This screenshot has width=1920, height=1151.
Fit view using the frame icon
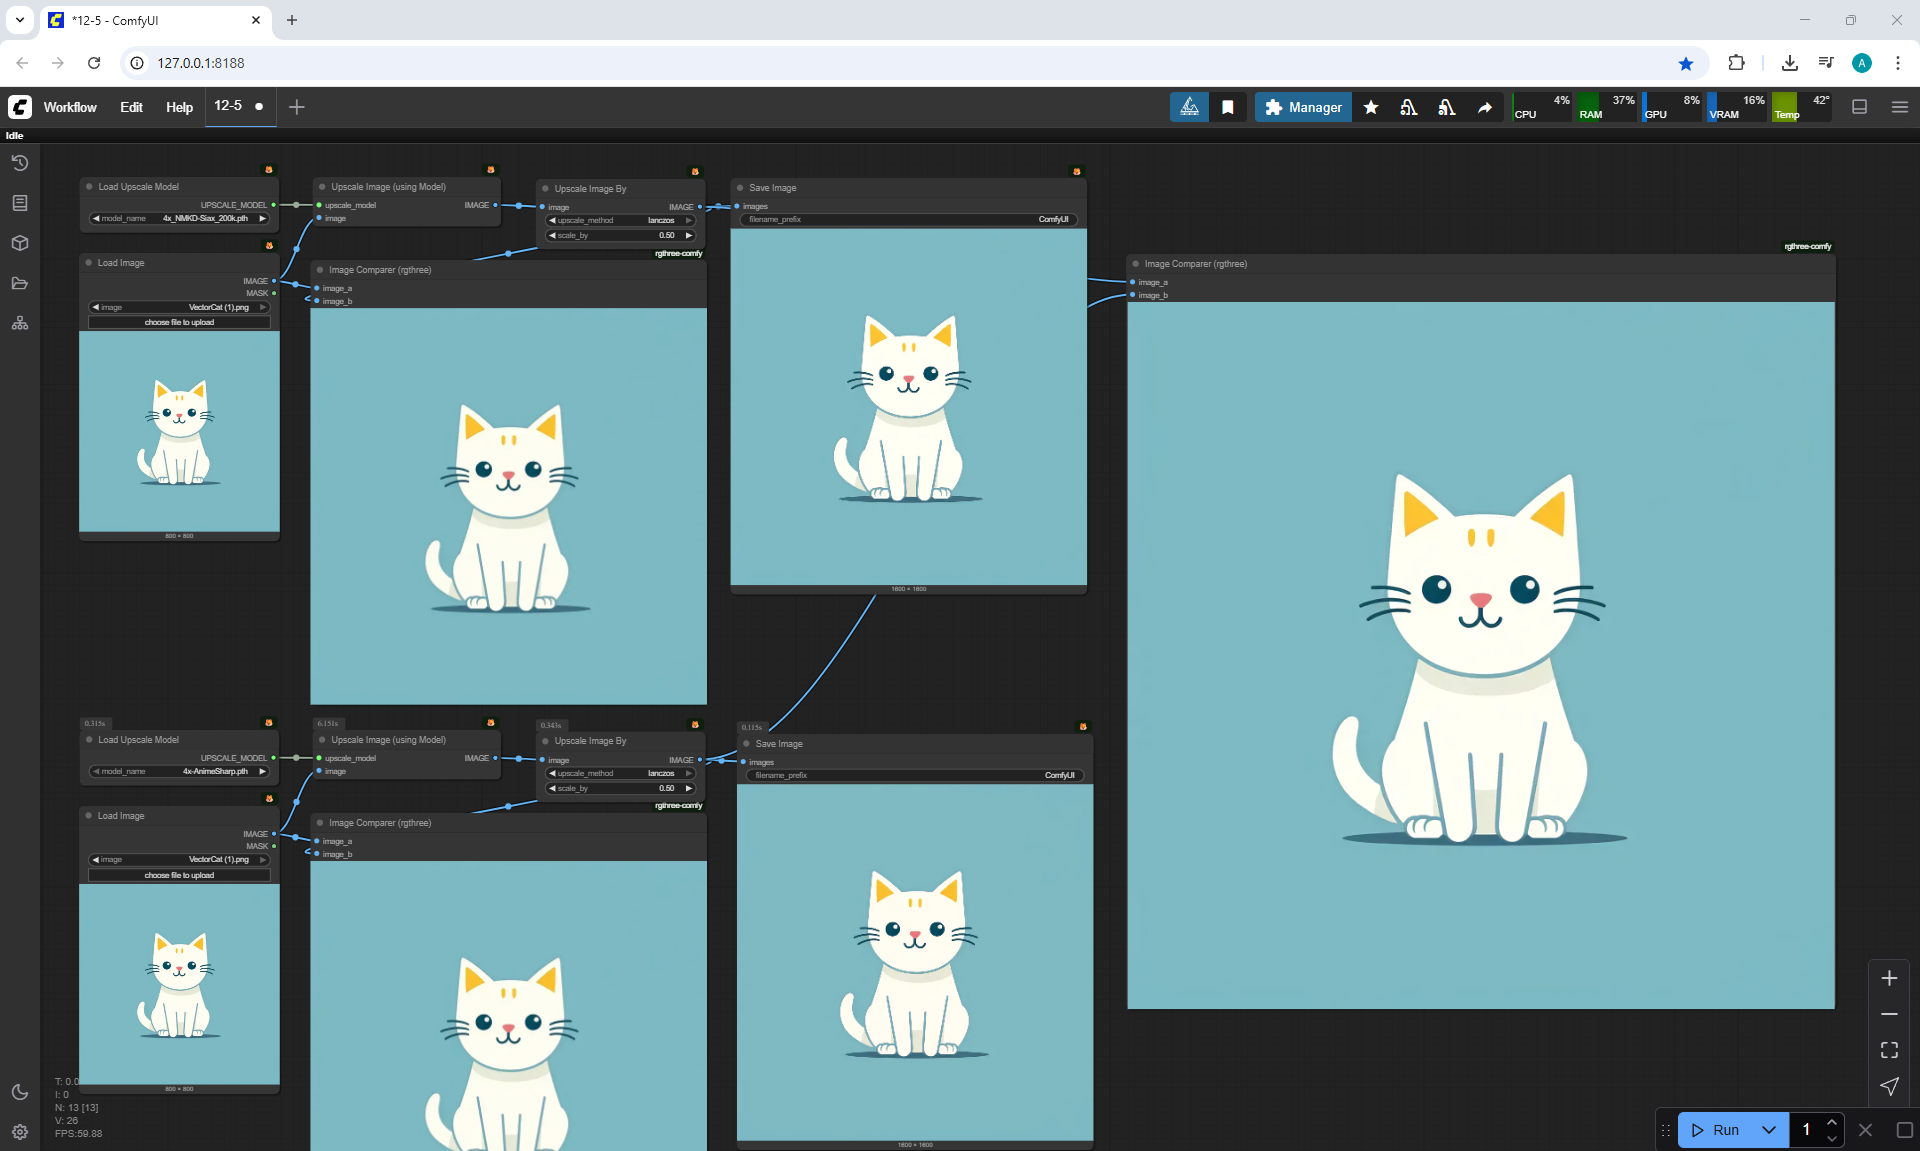[1889, 1050]
